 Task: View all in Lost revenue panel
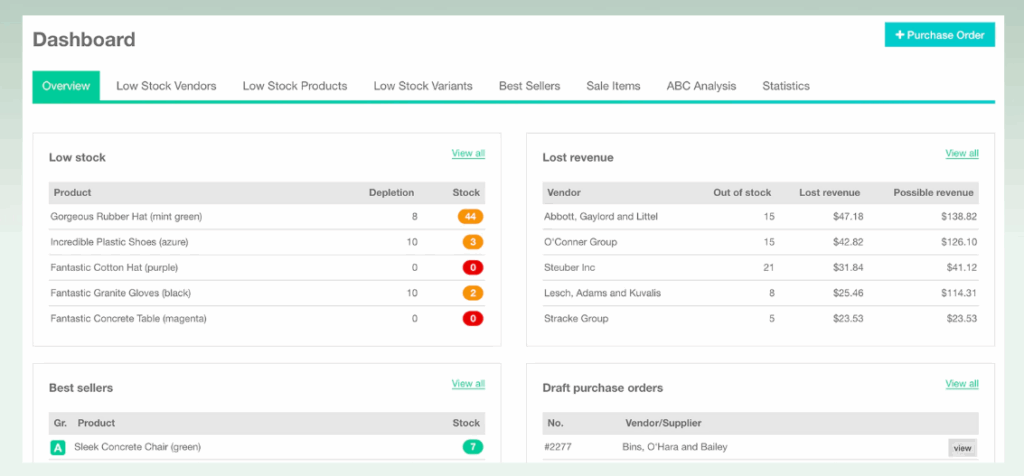point(962,153)
